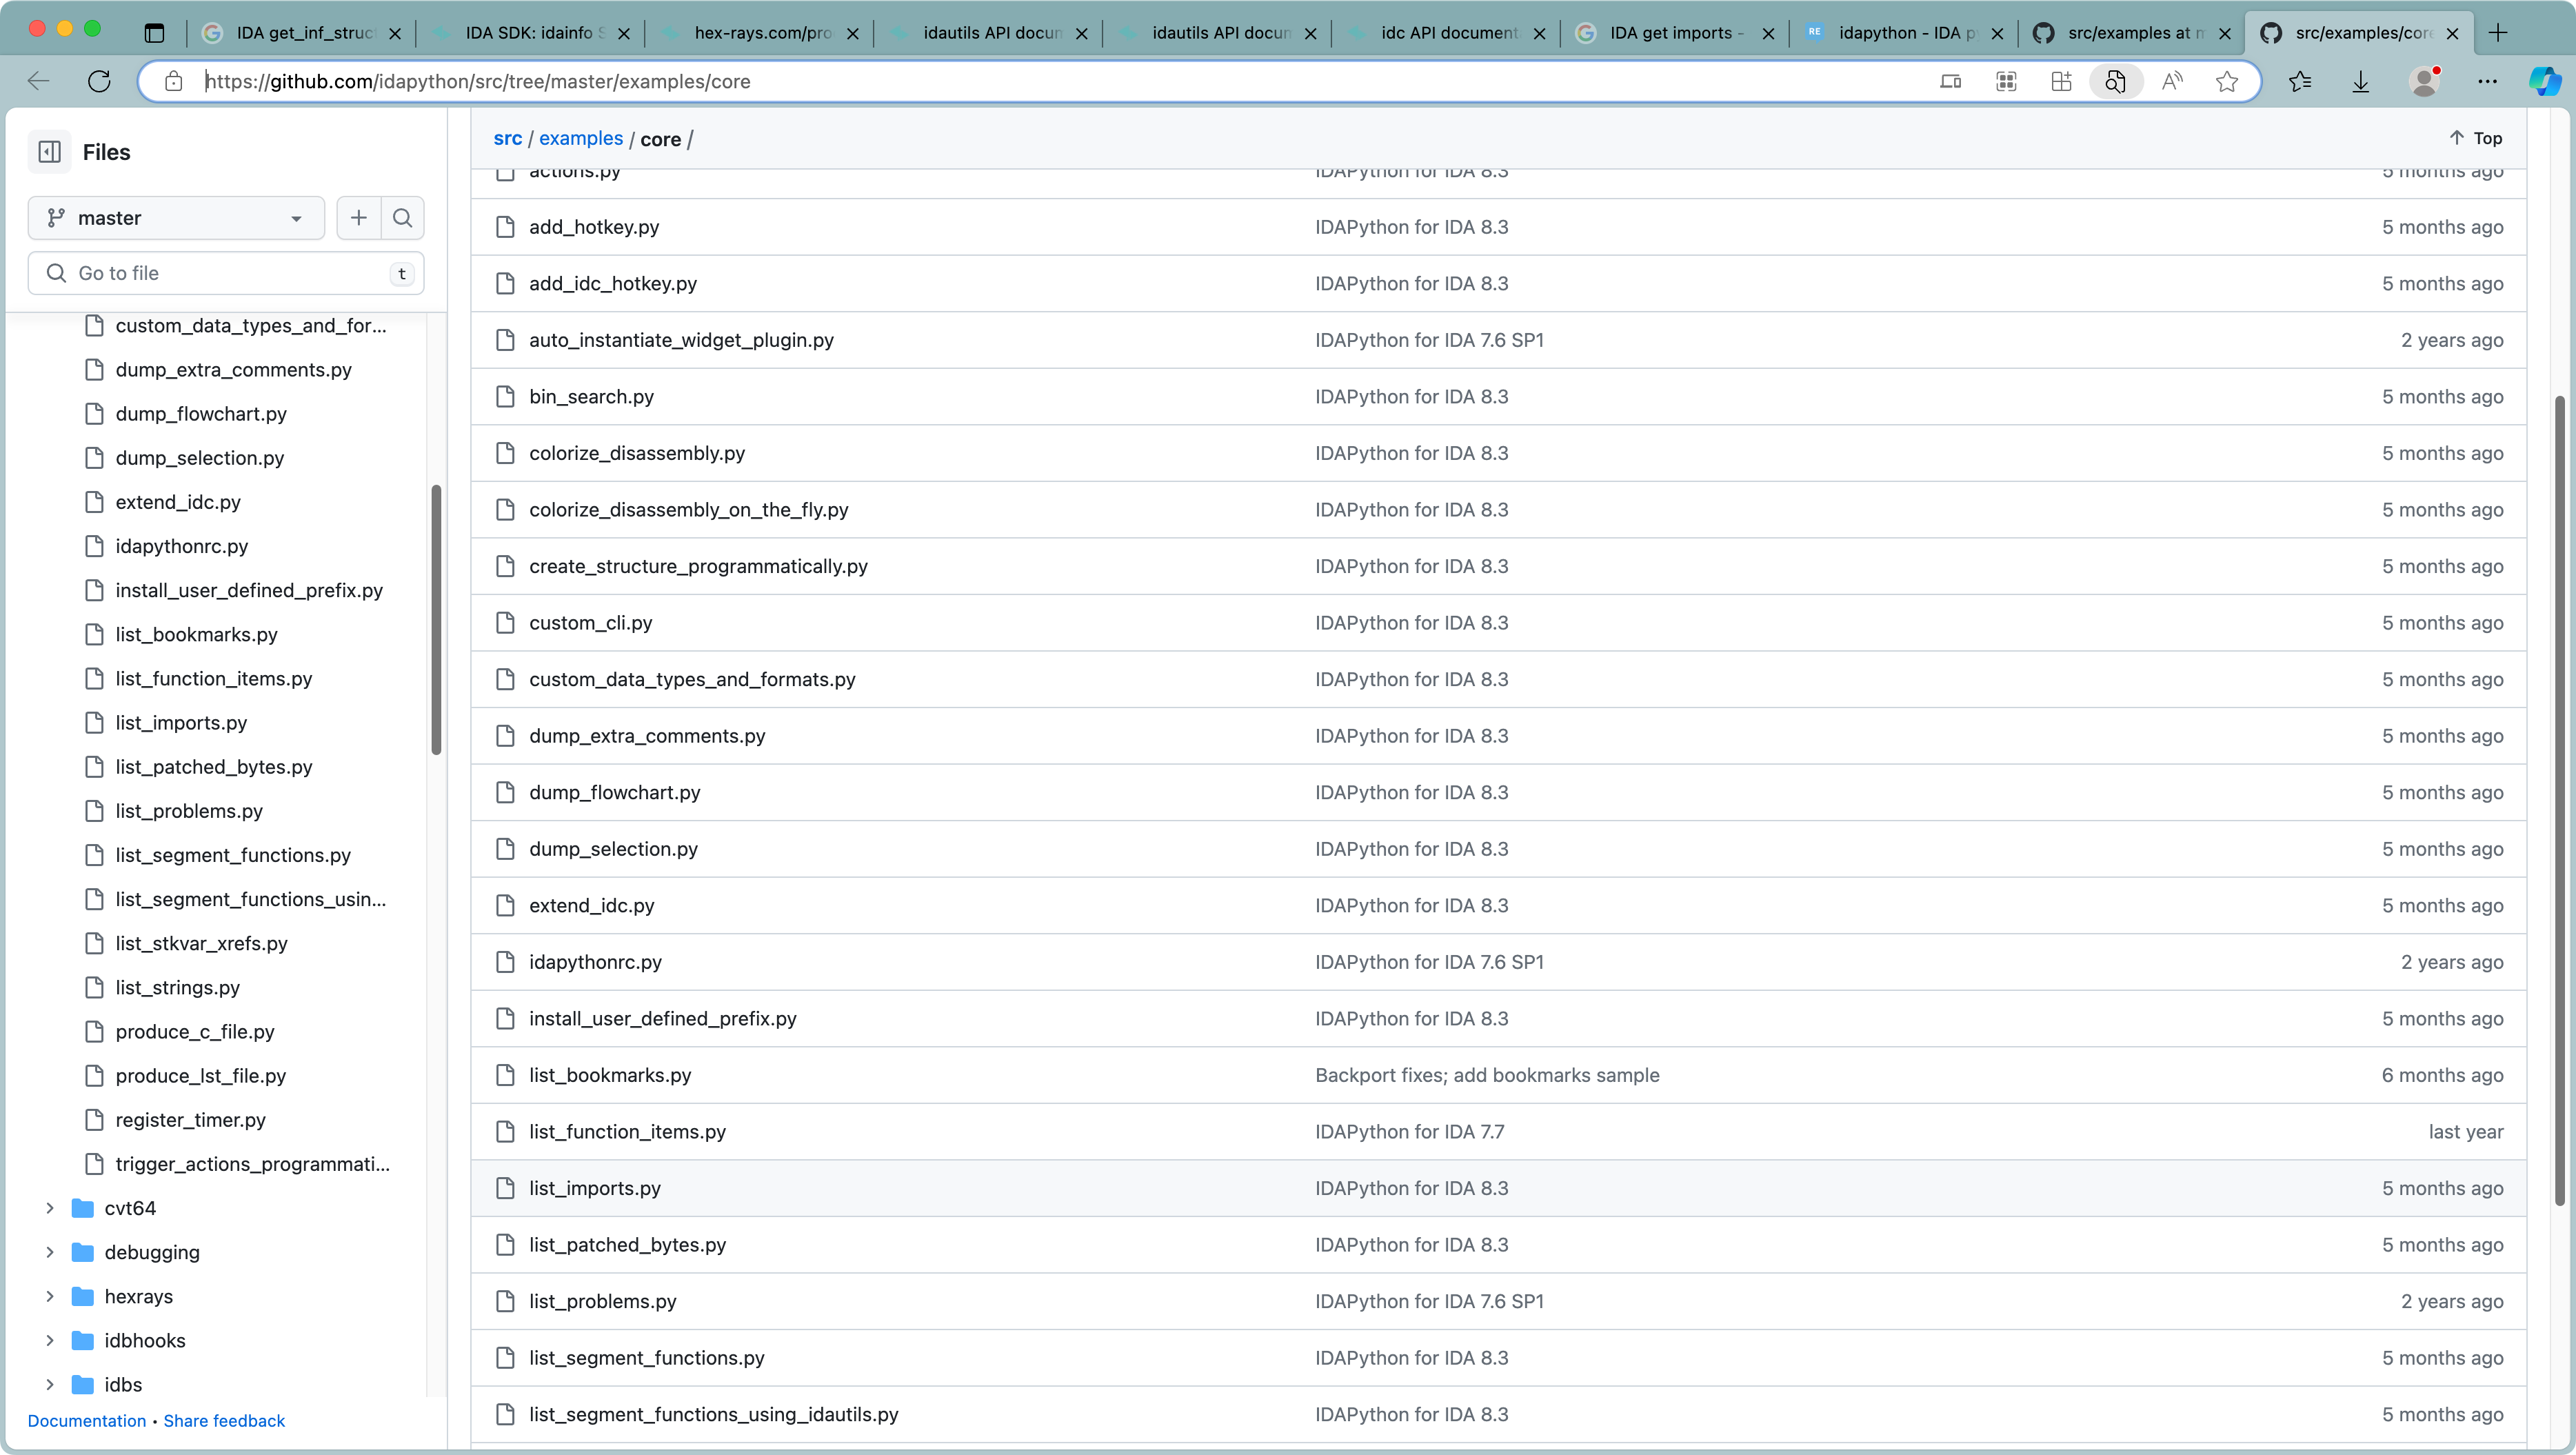Select list_strings.py in file tree
This screenshot has width=2576, height=1455.
tap(177, 987)
